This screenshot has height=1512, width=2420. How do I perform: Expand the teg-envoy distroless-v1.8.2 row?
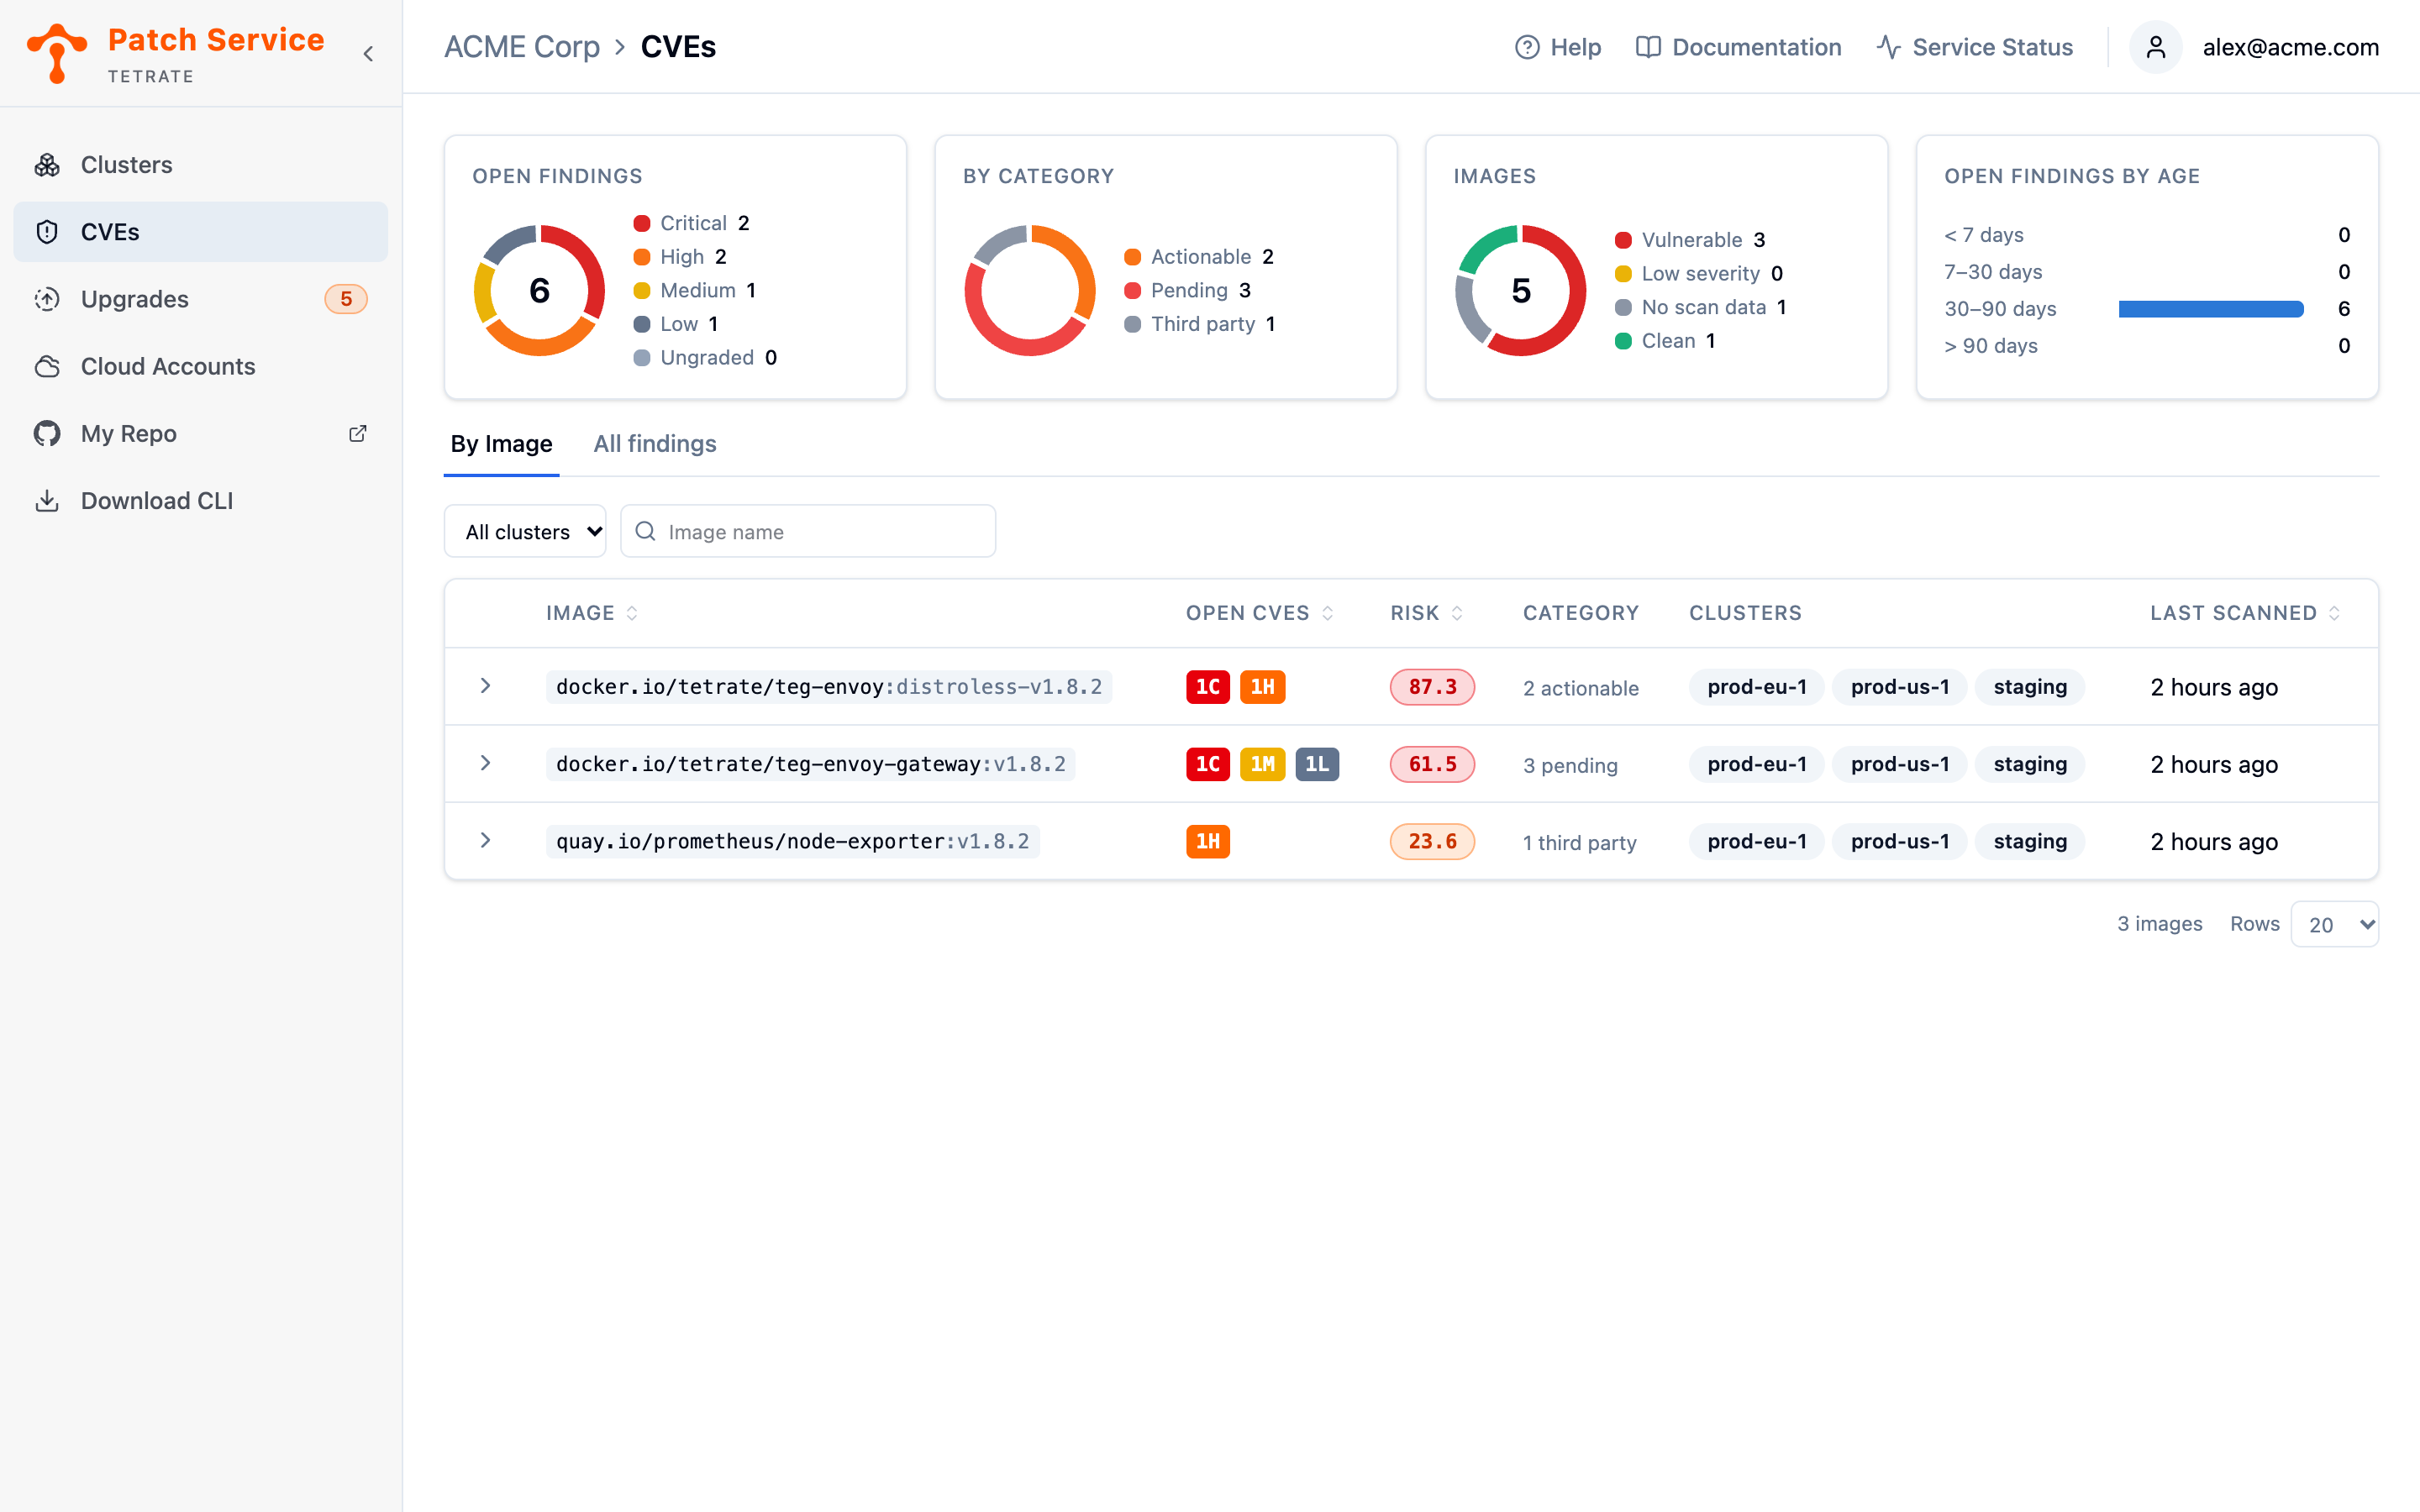(485, 686)
